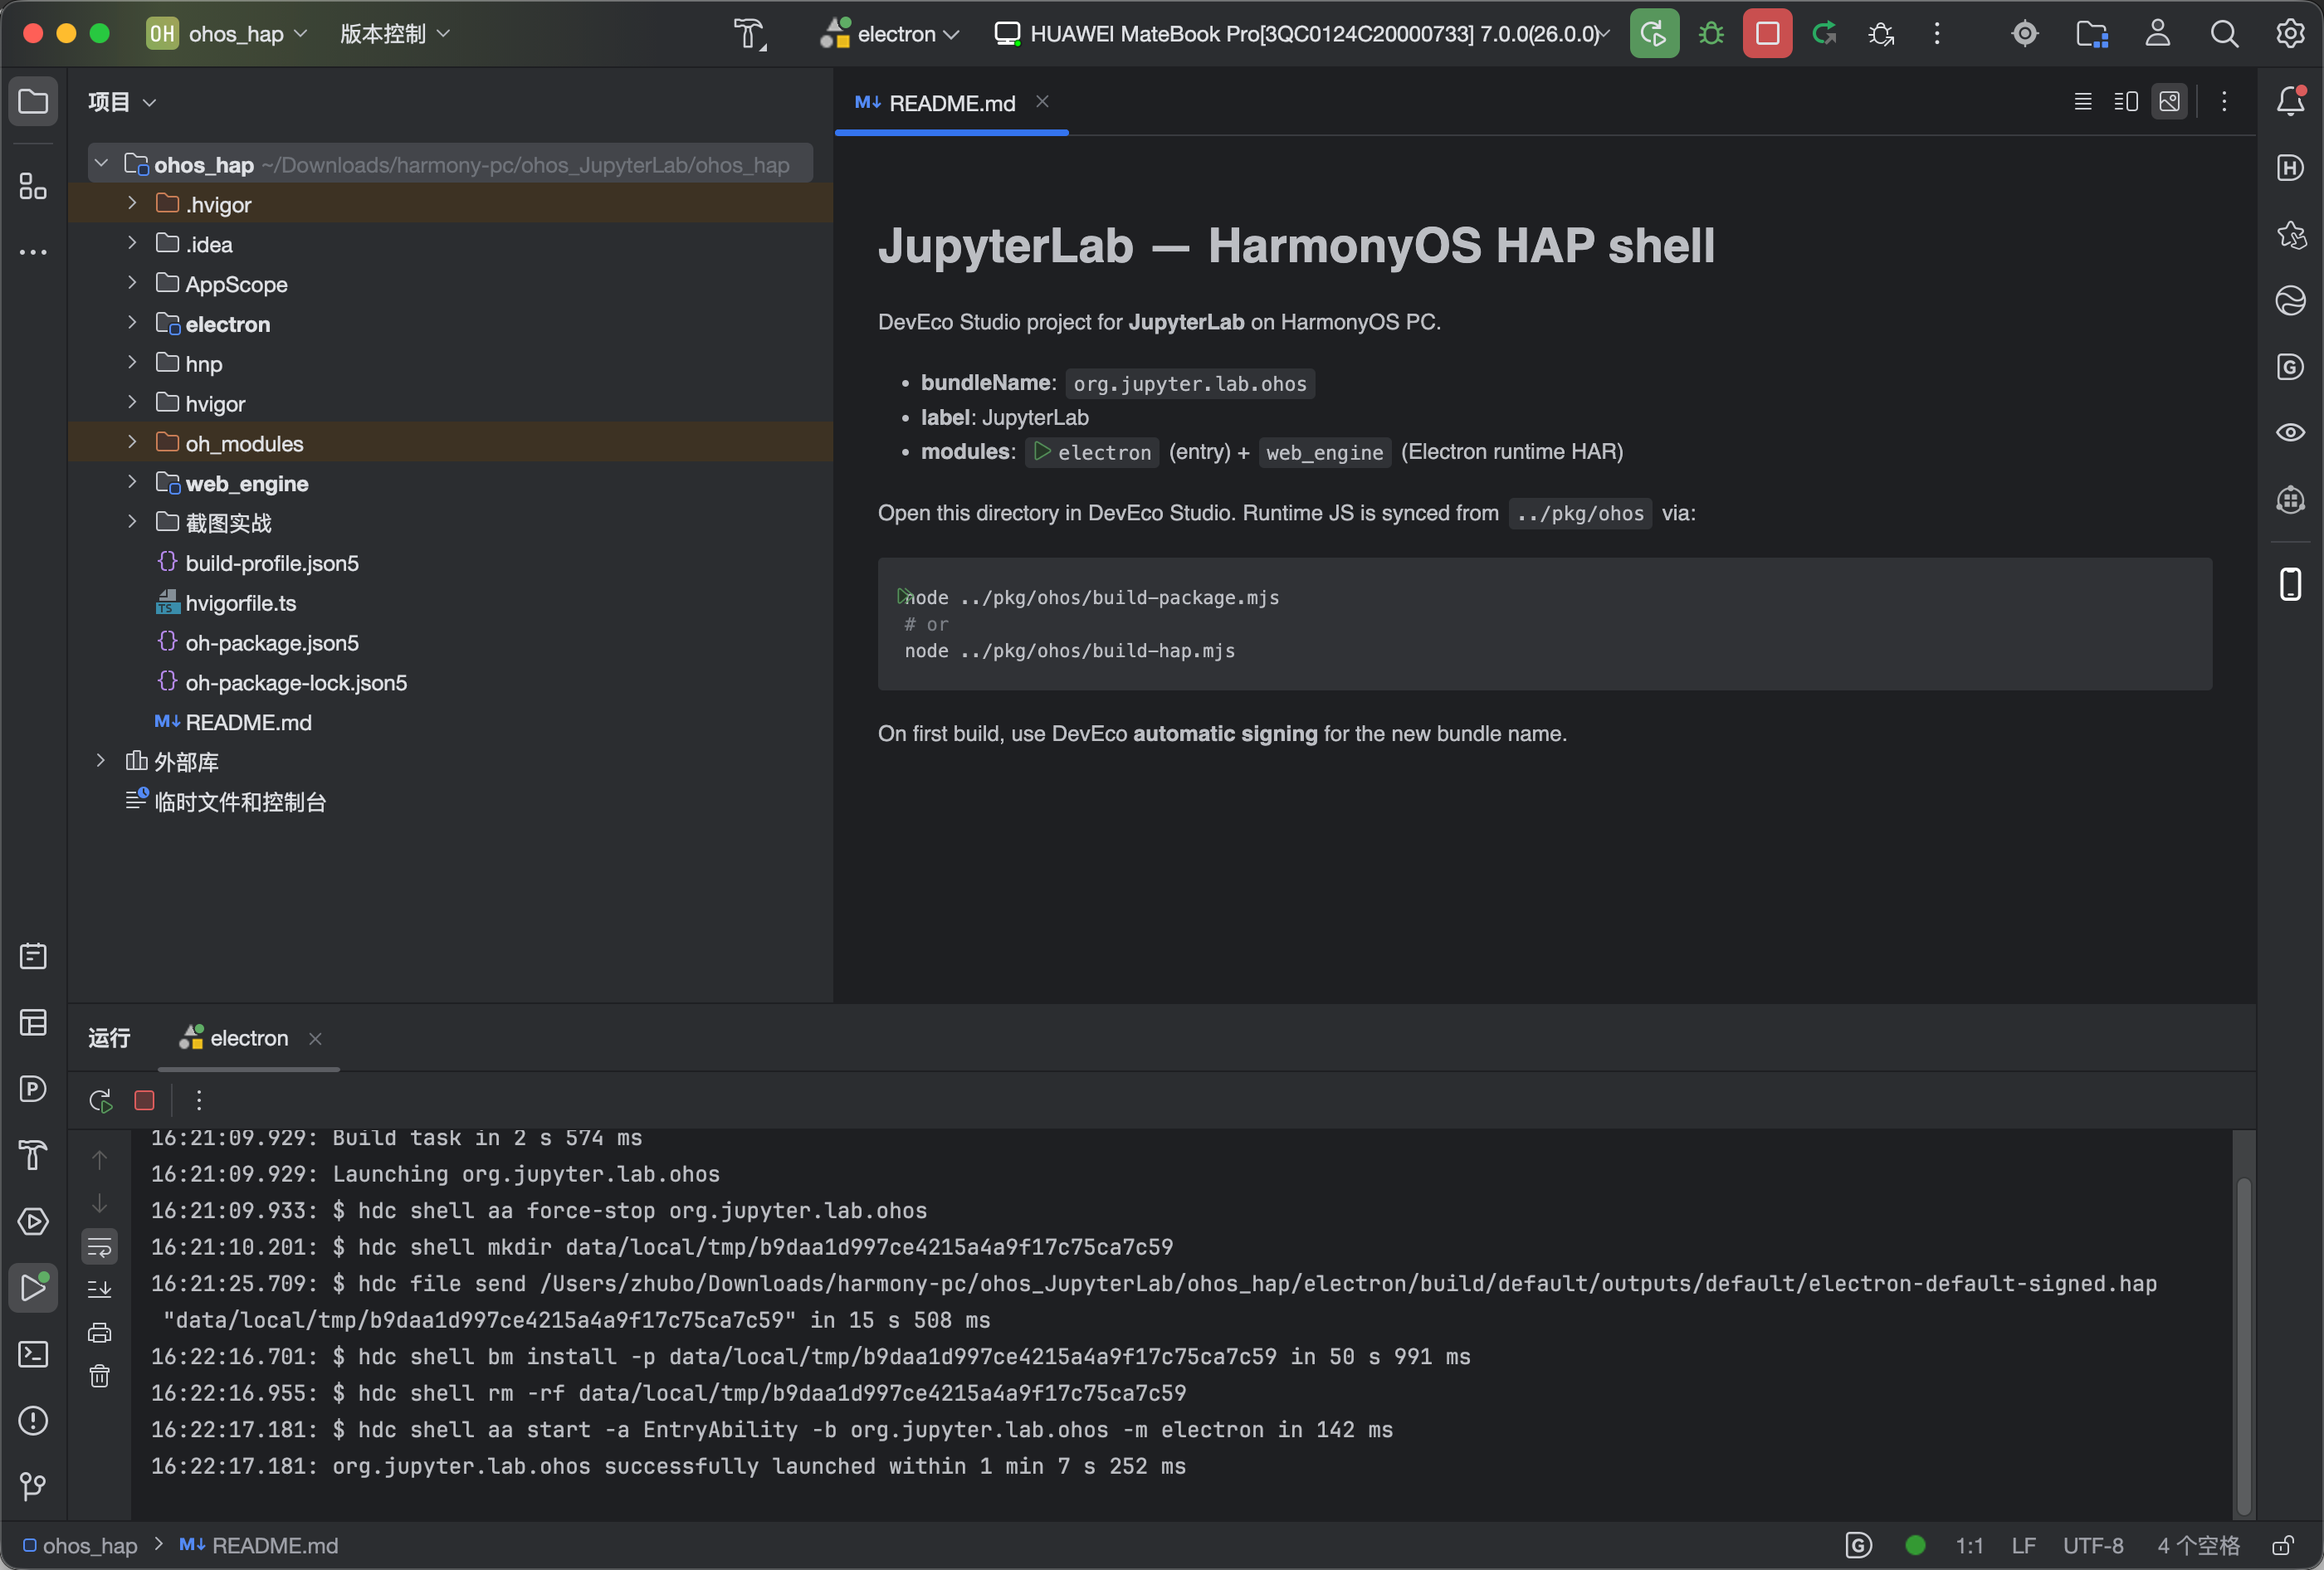Viewport: 2324px width, 1570px height.
Task: Click the green hot reload icon in top toolbar
Action: click(x=1824, y=34)
